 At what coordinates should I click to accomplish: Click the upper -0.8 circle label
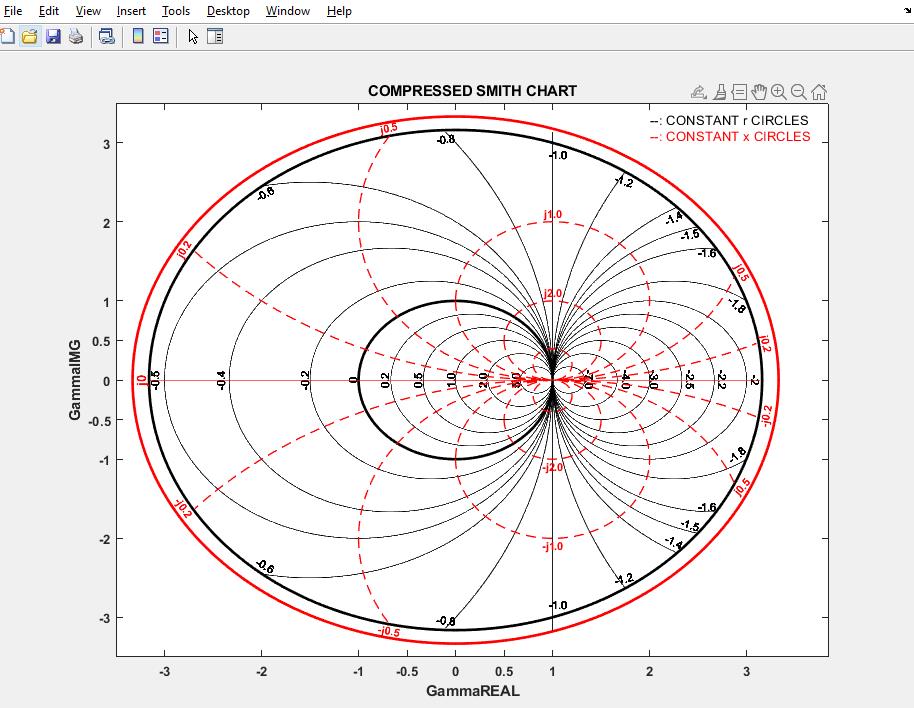(x=446, y=139)
